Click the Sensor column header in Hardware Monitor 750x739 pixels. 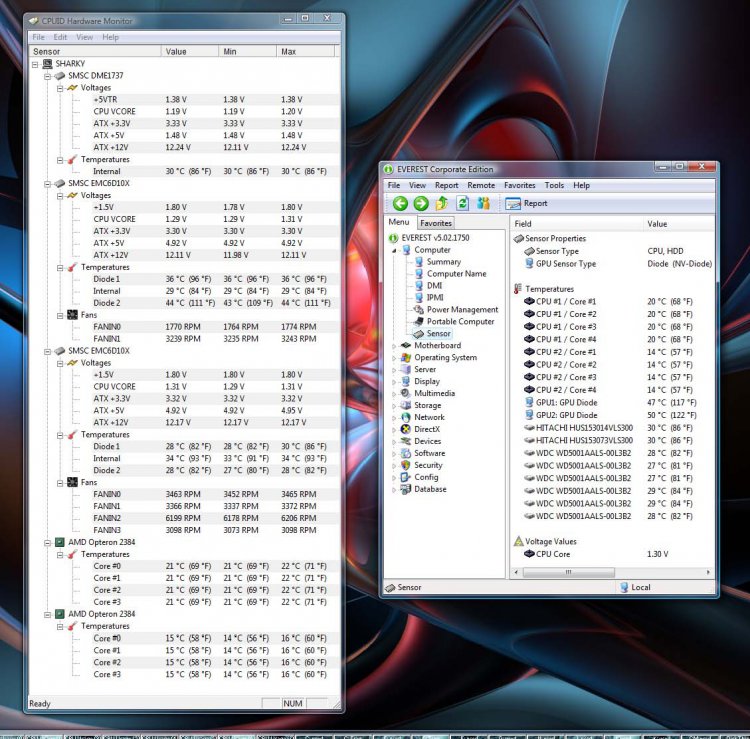[95, 51]
